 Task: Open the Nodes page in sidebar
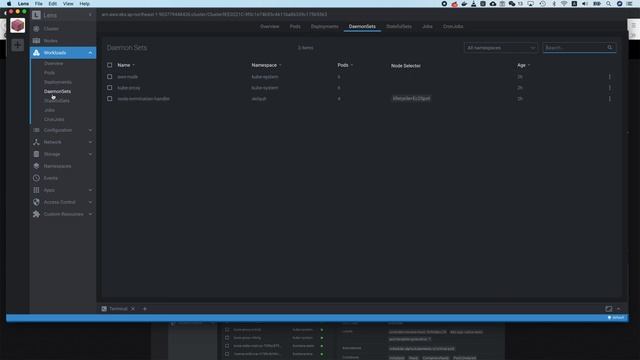pyautogui.click(x=51, y=41)
